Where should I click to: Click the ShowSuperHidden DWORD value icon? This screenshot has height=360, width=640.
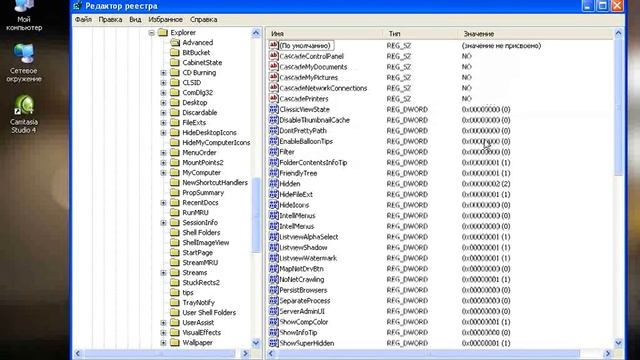coord(273,343)
